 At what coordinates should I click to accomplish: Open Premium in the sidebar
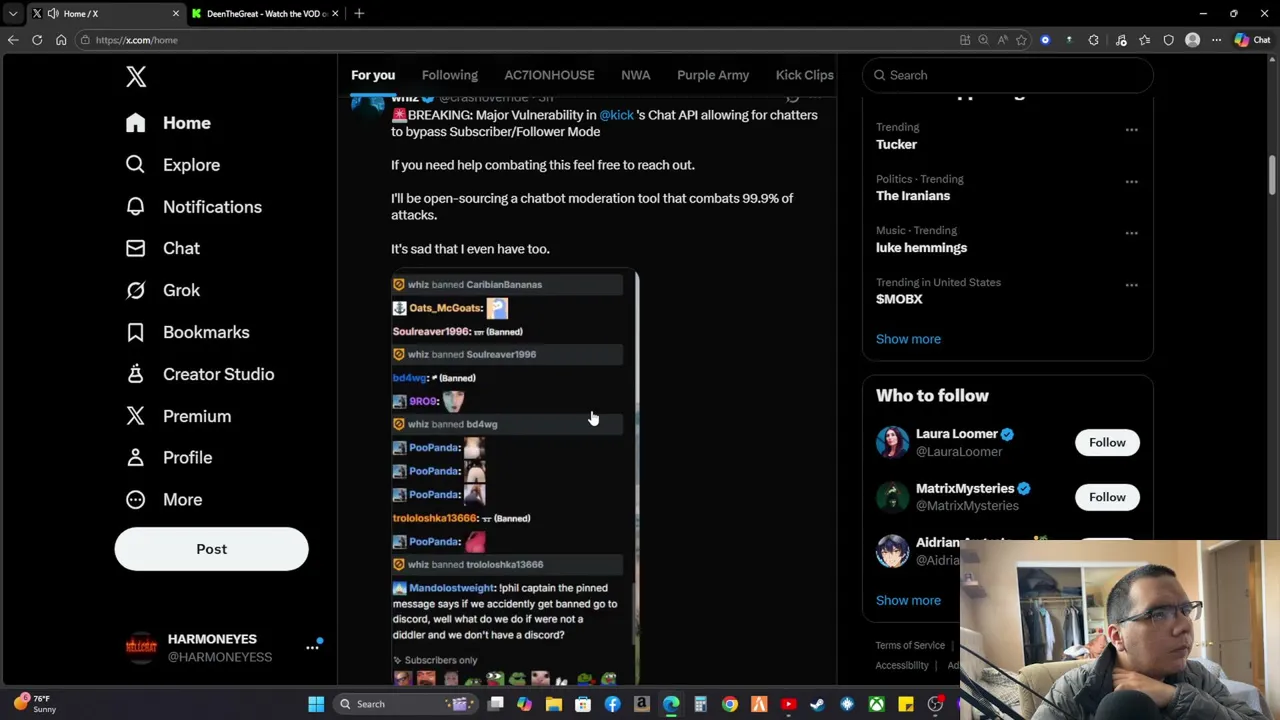[178, 416]
